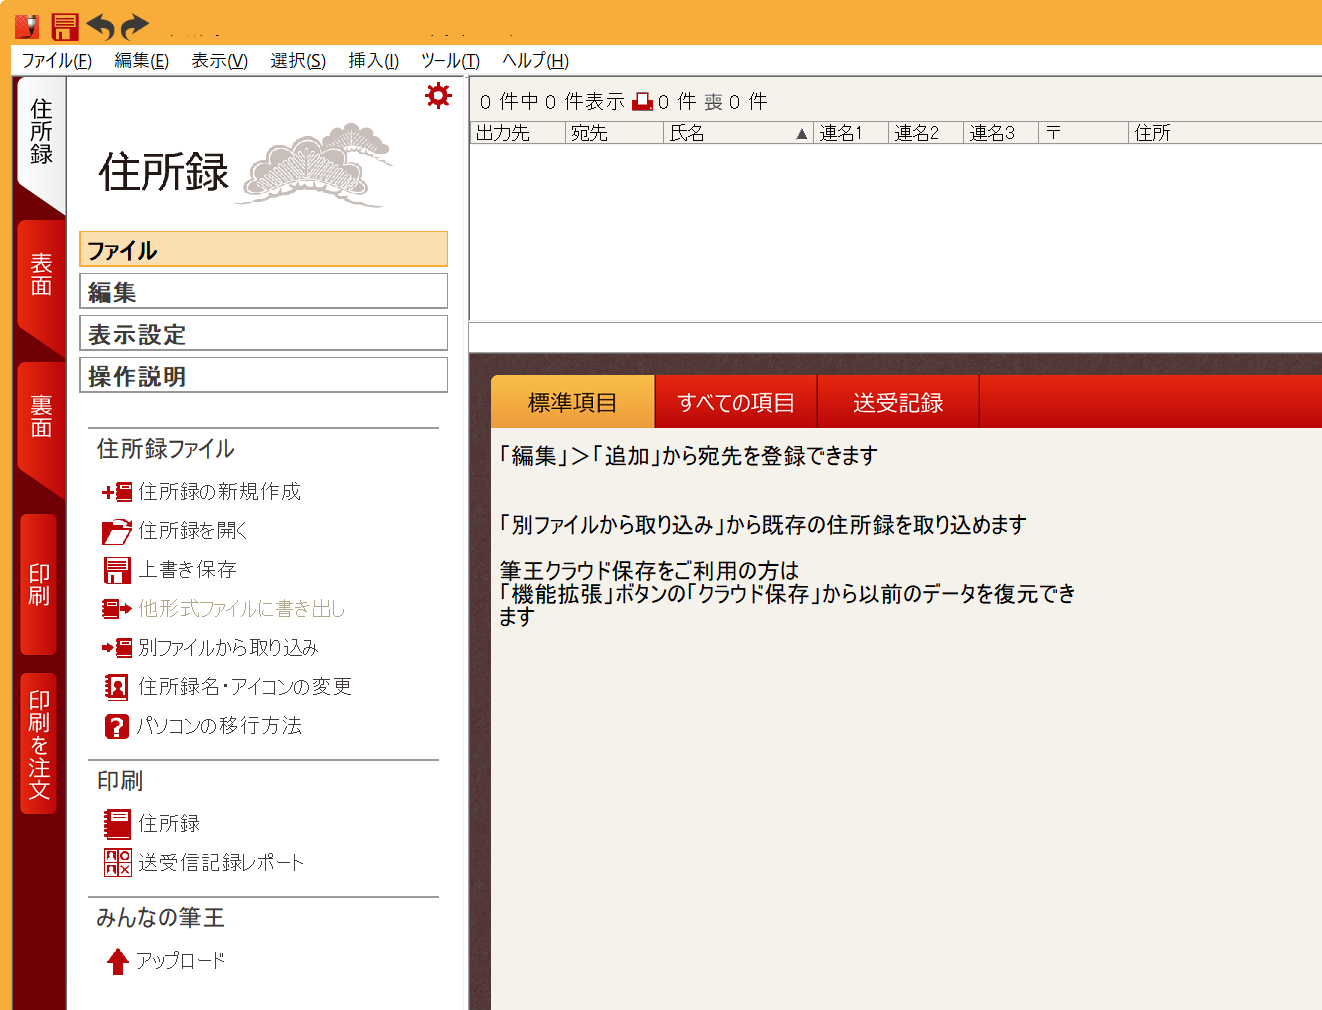The width and height of the screenshot is (1322, 1010).
Task: Click 上書き保存 to overwrite save
Action: coord(187,570)
